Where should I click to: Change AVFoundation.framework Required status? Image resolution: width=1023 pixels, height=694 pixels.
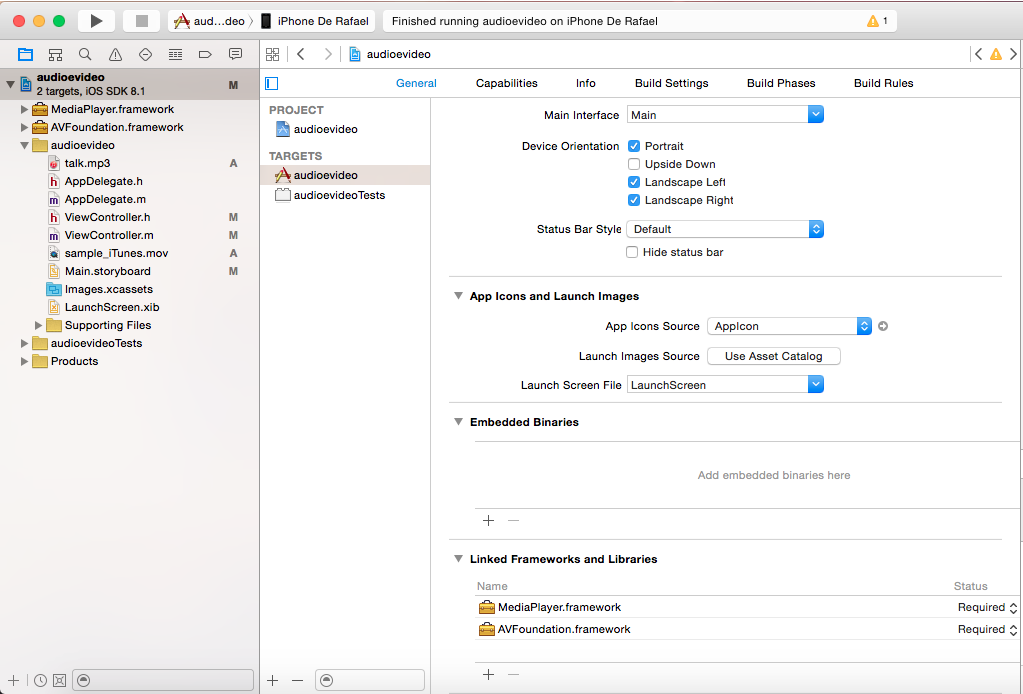tap(987, 629)
